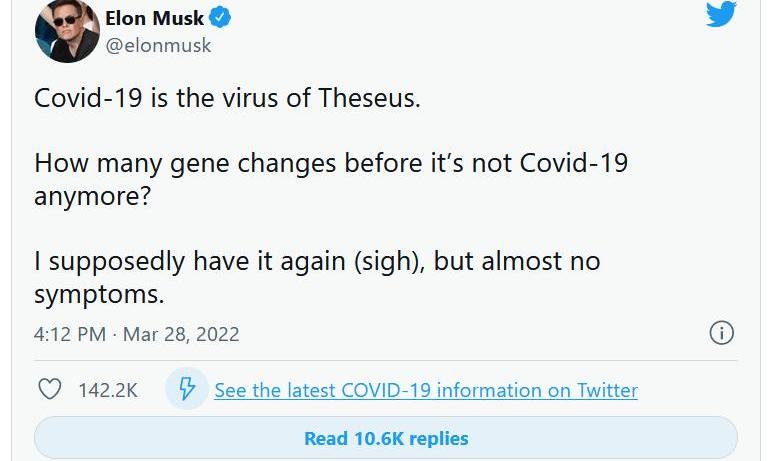Click the word 'anymore?' in the tweet

92,197
